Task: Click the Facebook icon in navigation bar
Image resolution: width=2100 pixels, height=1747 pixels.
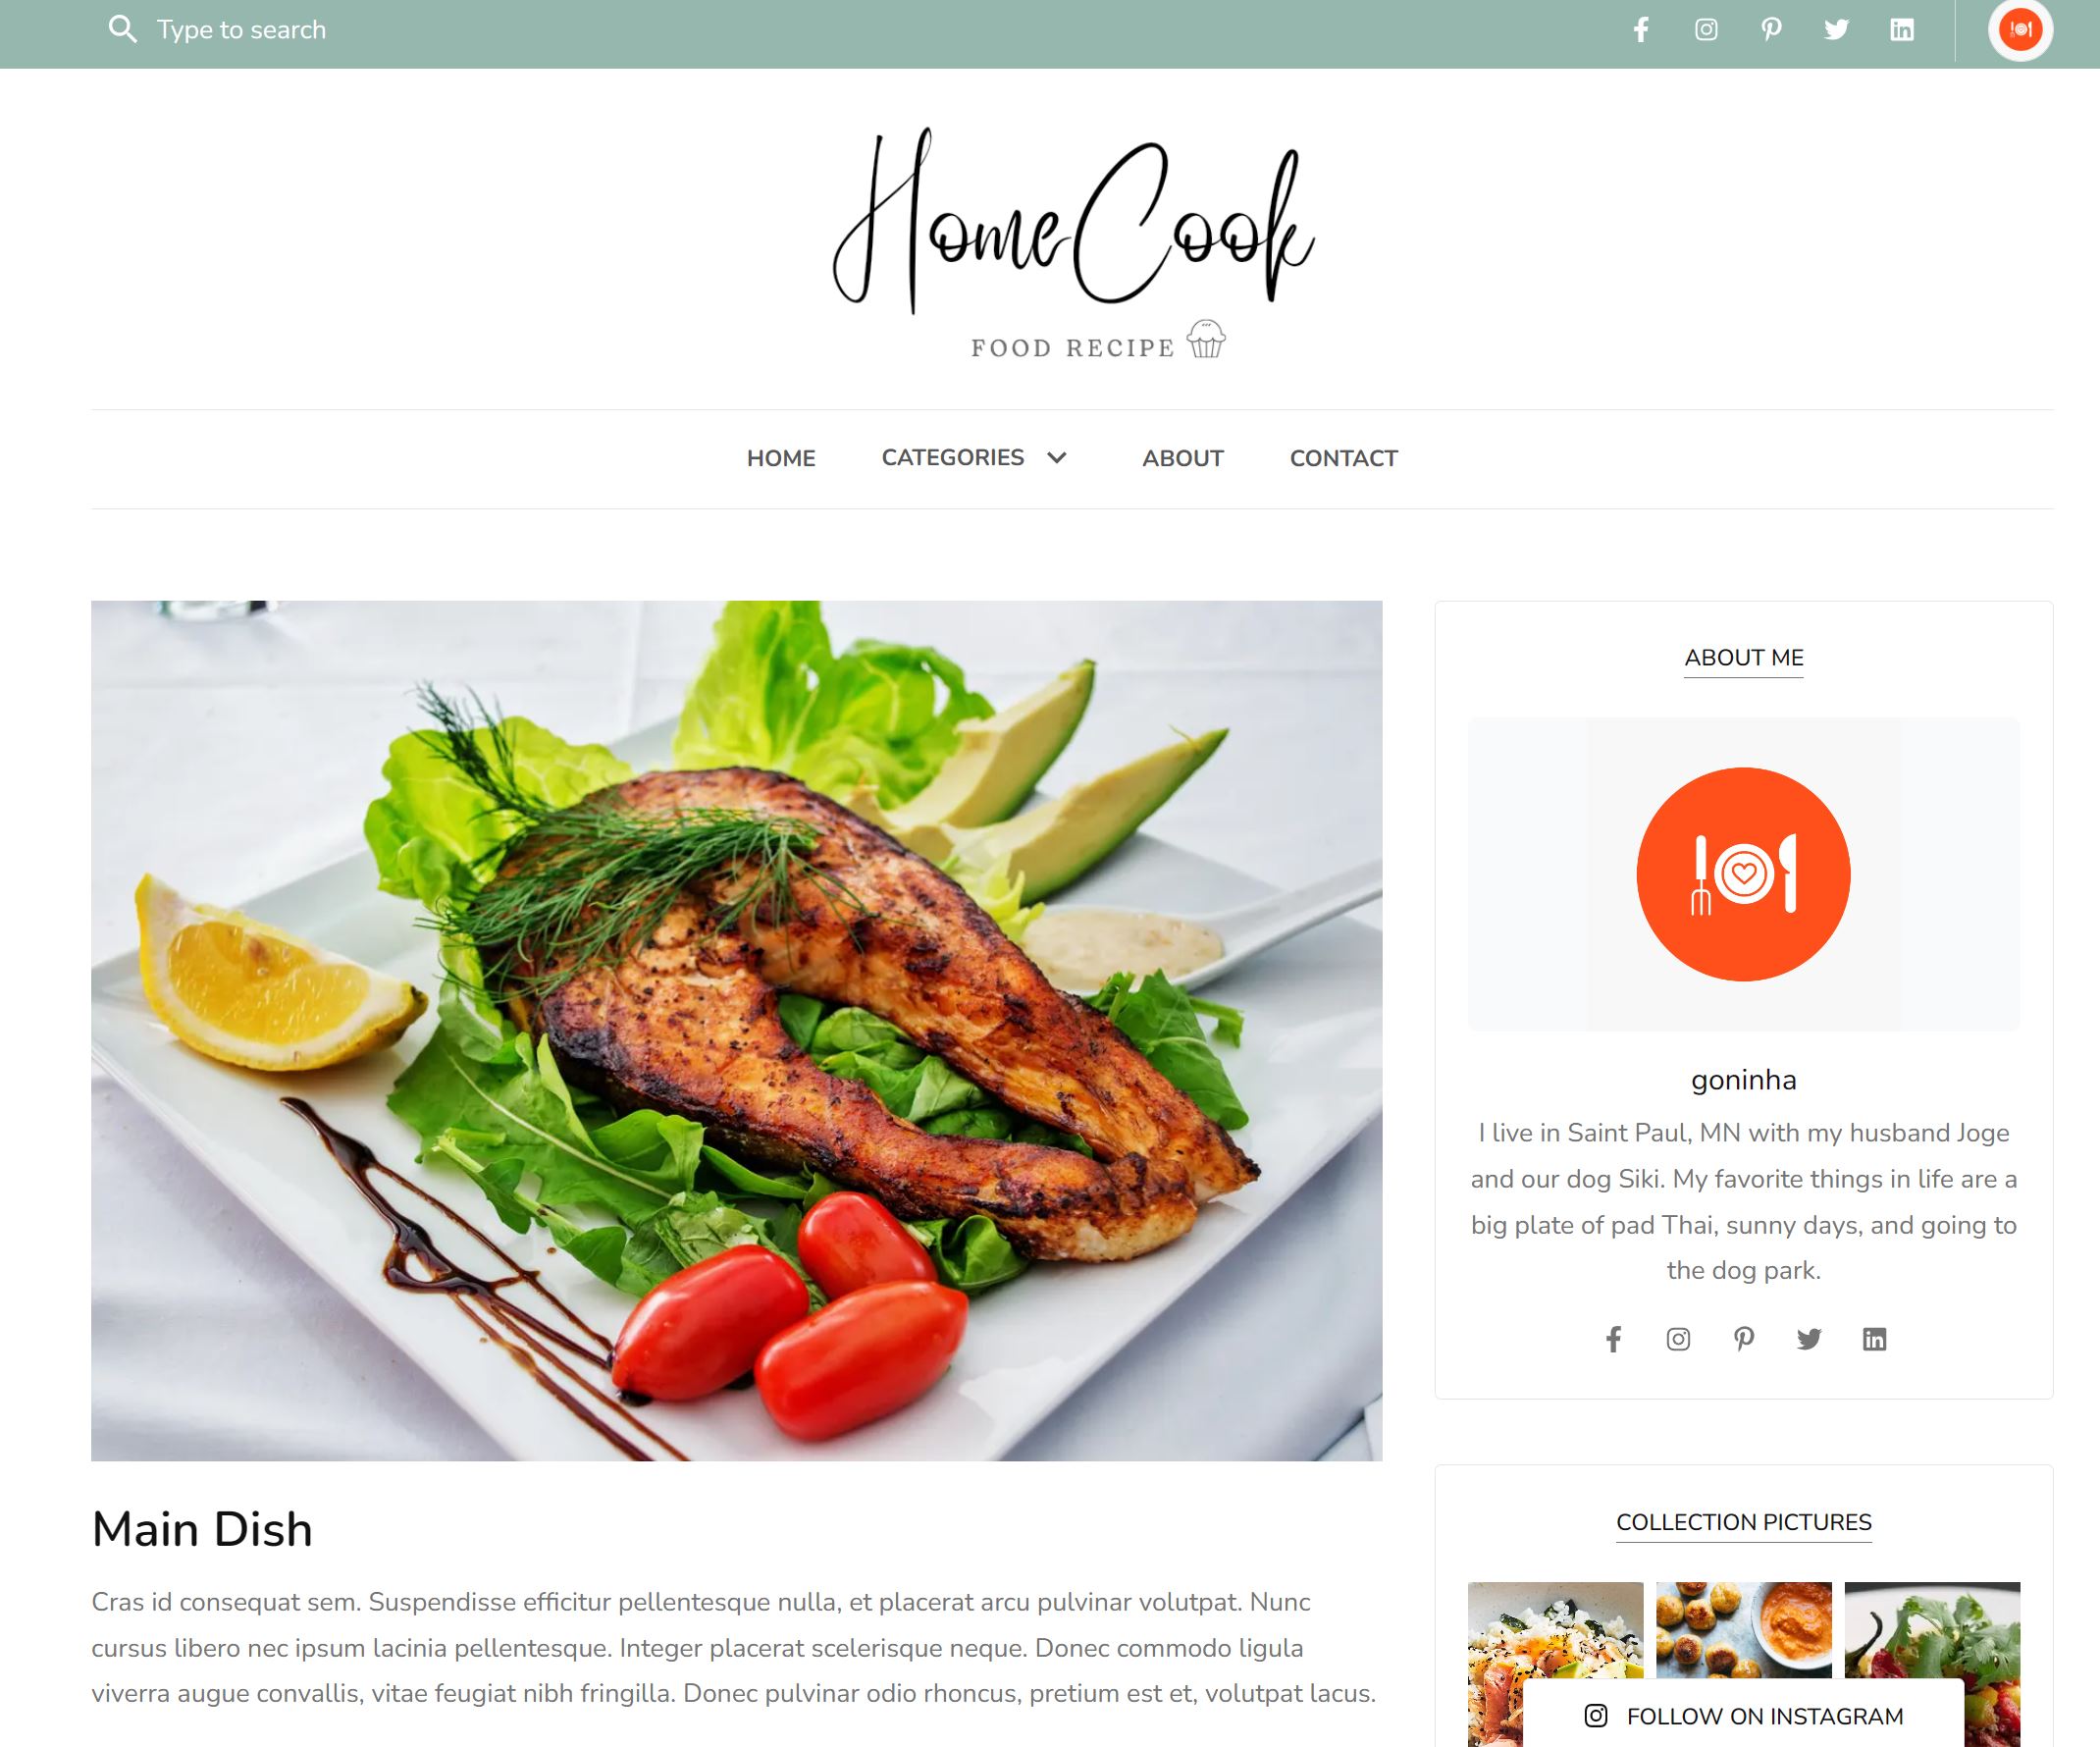Action: click(x=1640, y=29)
